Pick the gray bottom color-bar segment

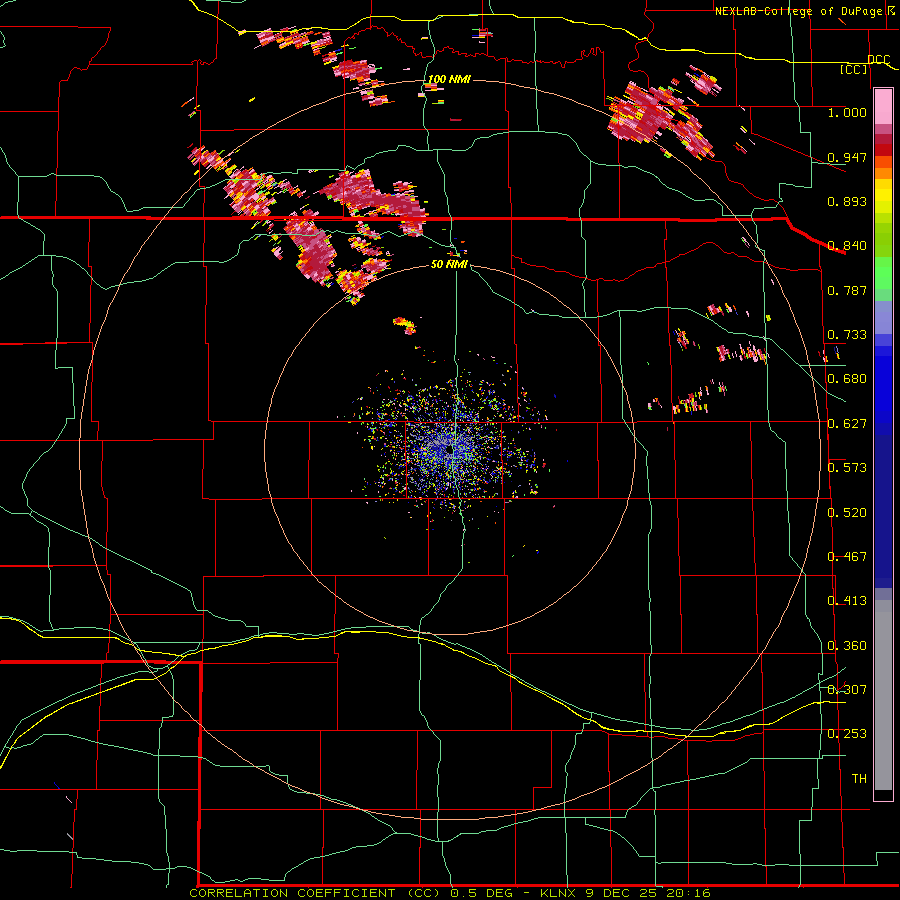(x=883, y=695)
